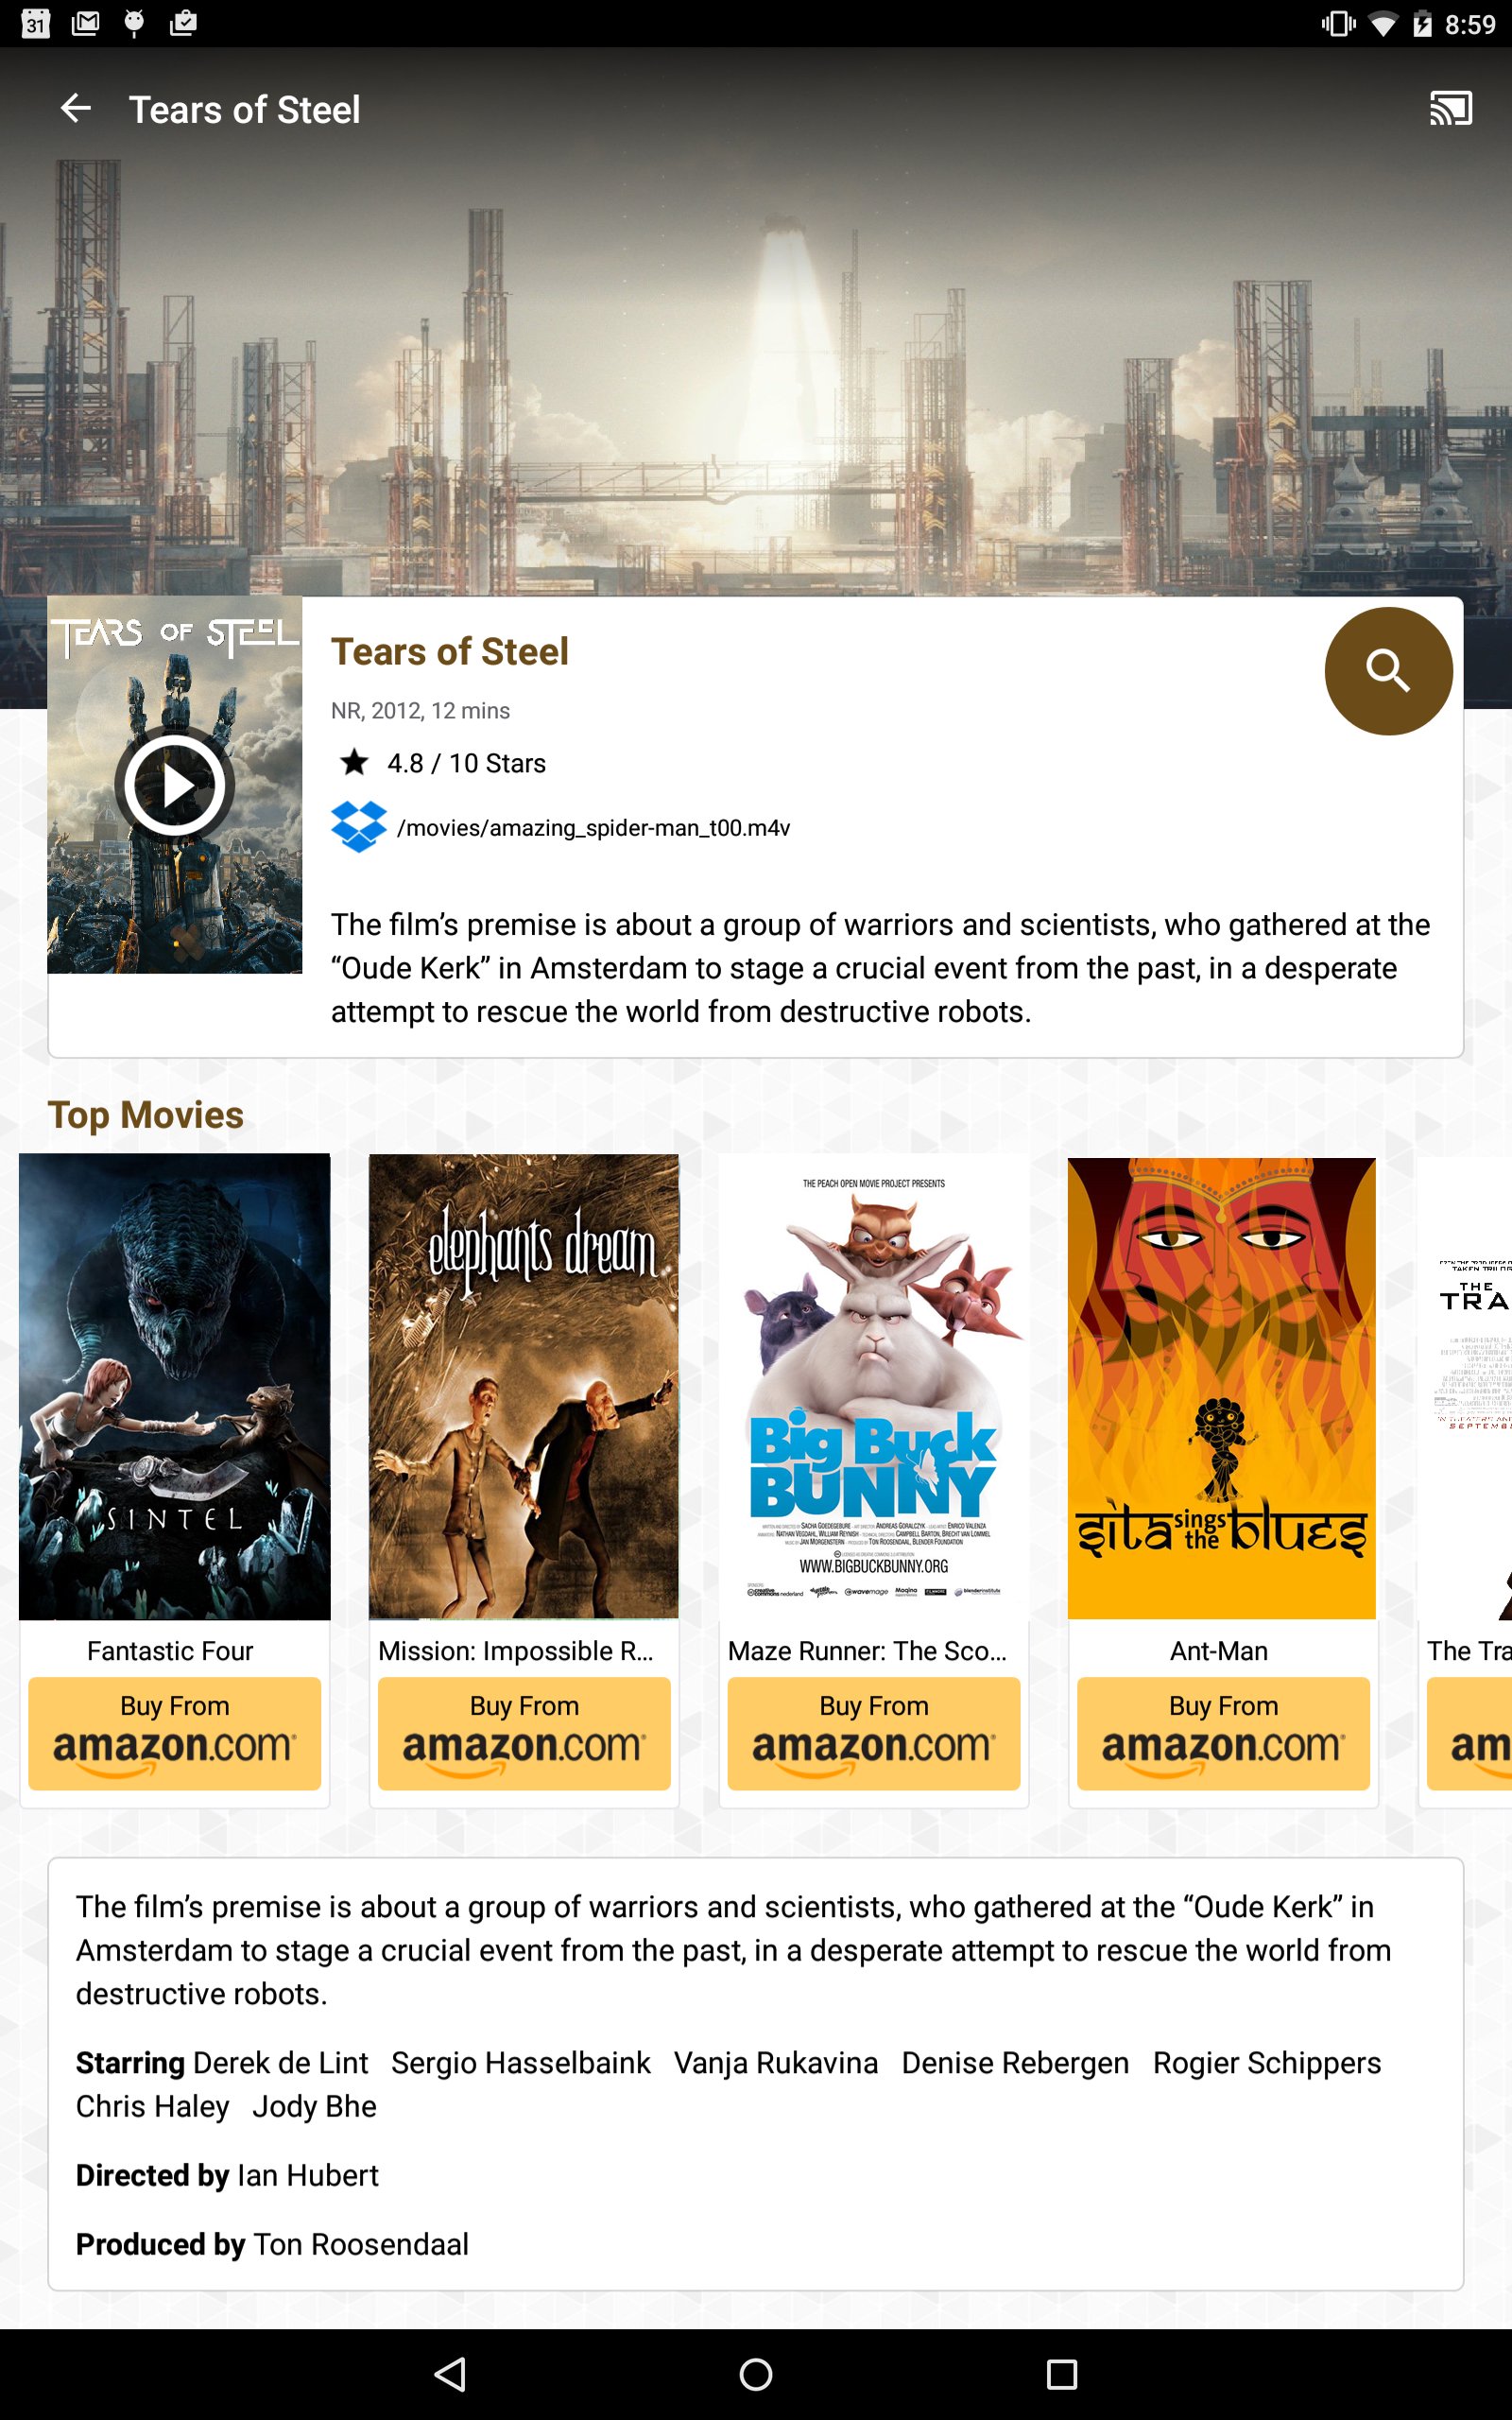
Task: Buy Maze Runner from Amazon
Action: point(874,1733)
